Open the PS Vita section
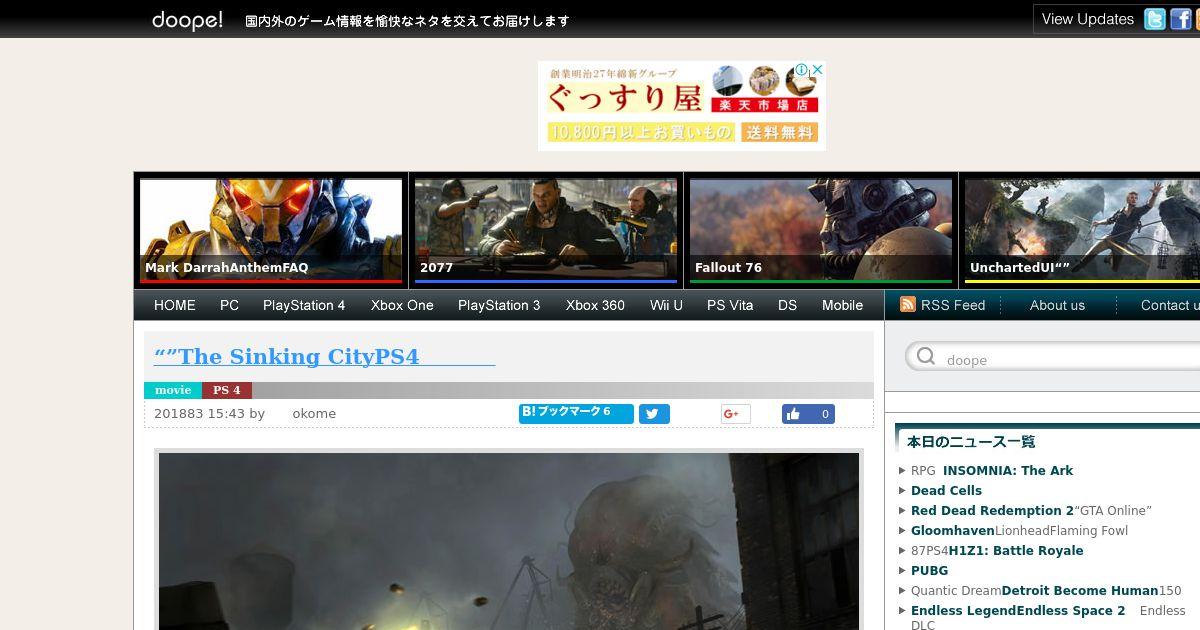Screen dimensions: 1200x630 [730, 305]
